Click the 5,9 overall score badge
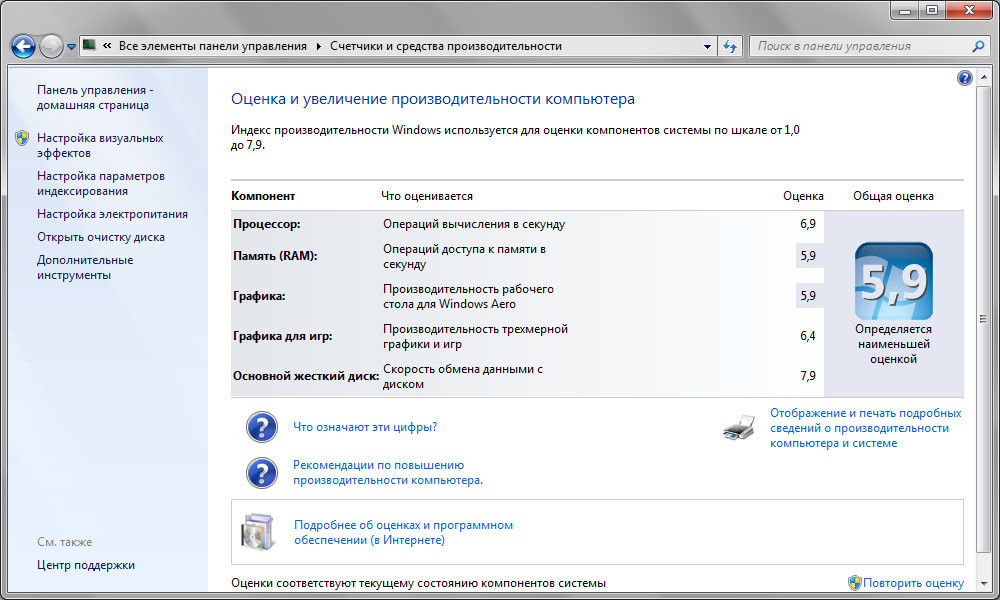 [x=893, y=281]
